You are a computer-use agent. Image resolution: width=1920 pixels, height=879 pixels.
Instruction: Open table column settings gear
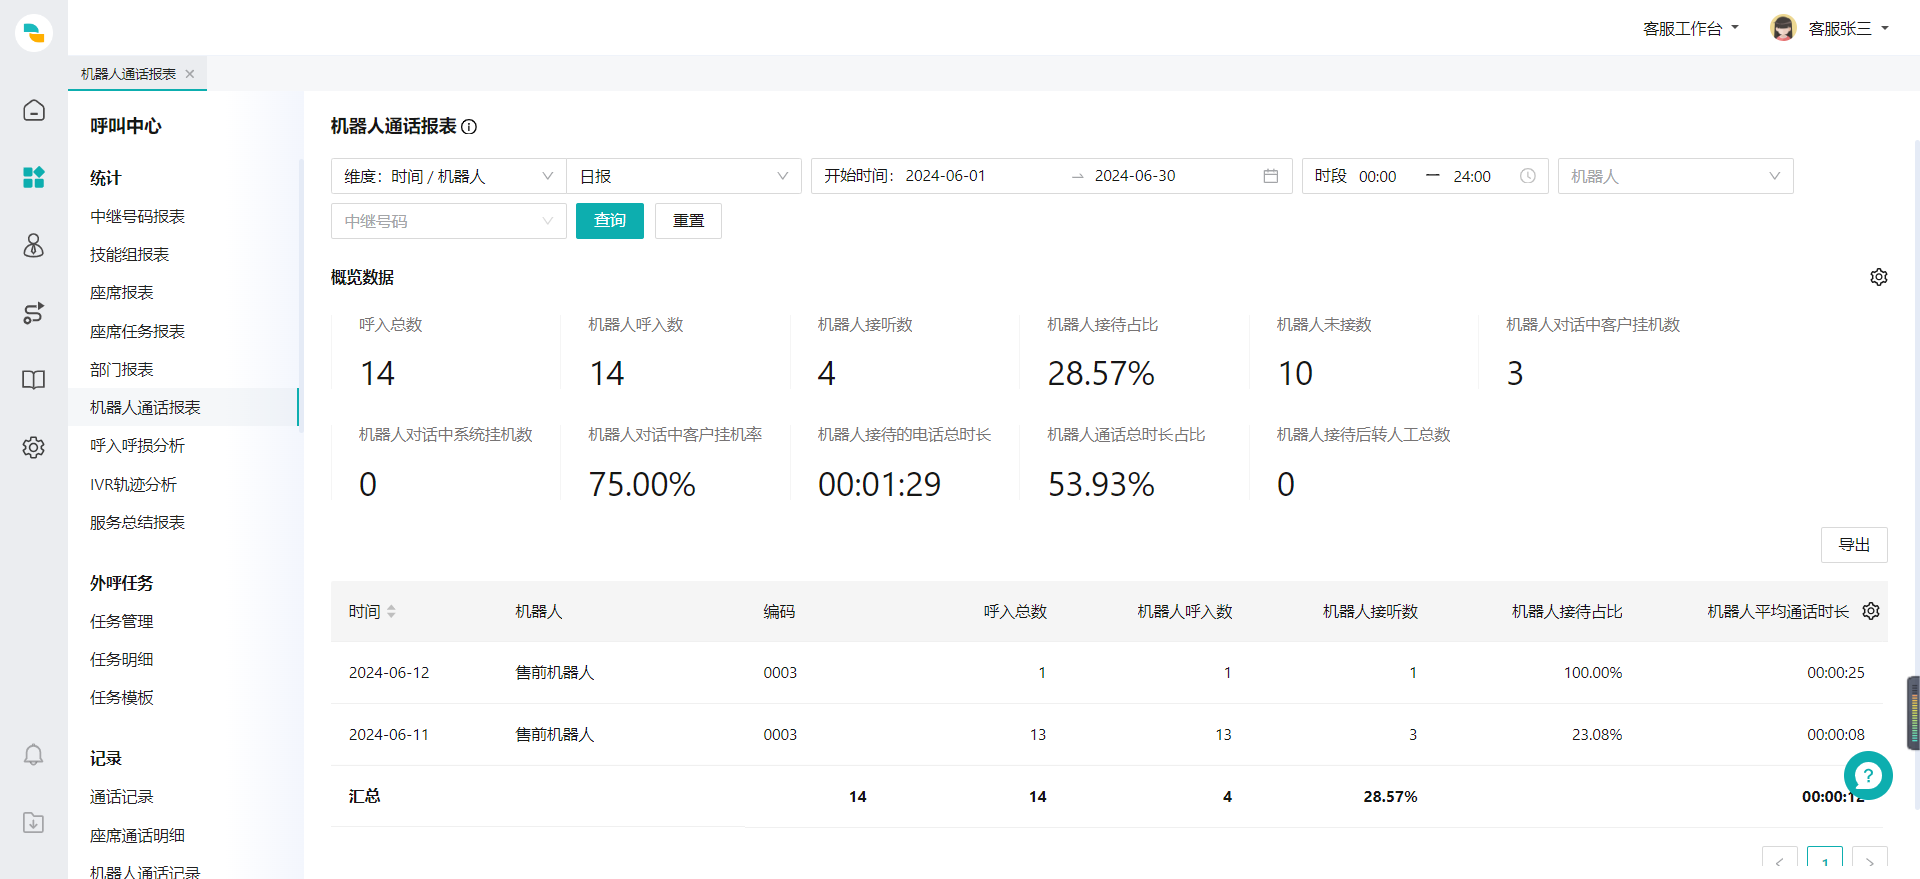[1871, 611]
